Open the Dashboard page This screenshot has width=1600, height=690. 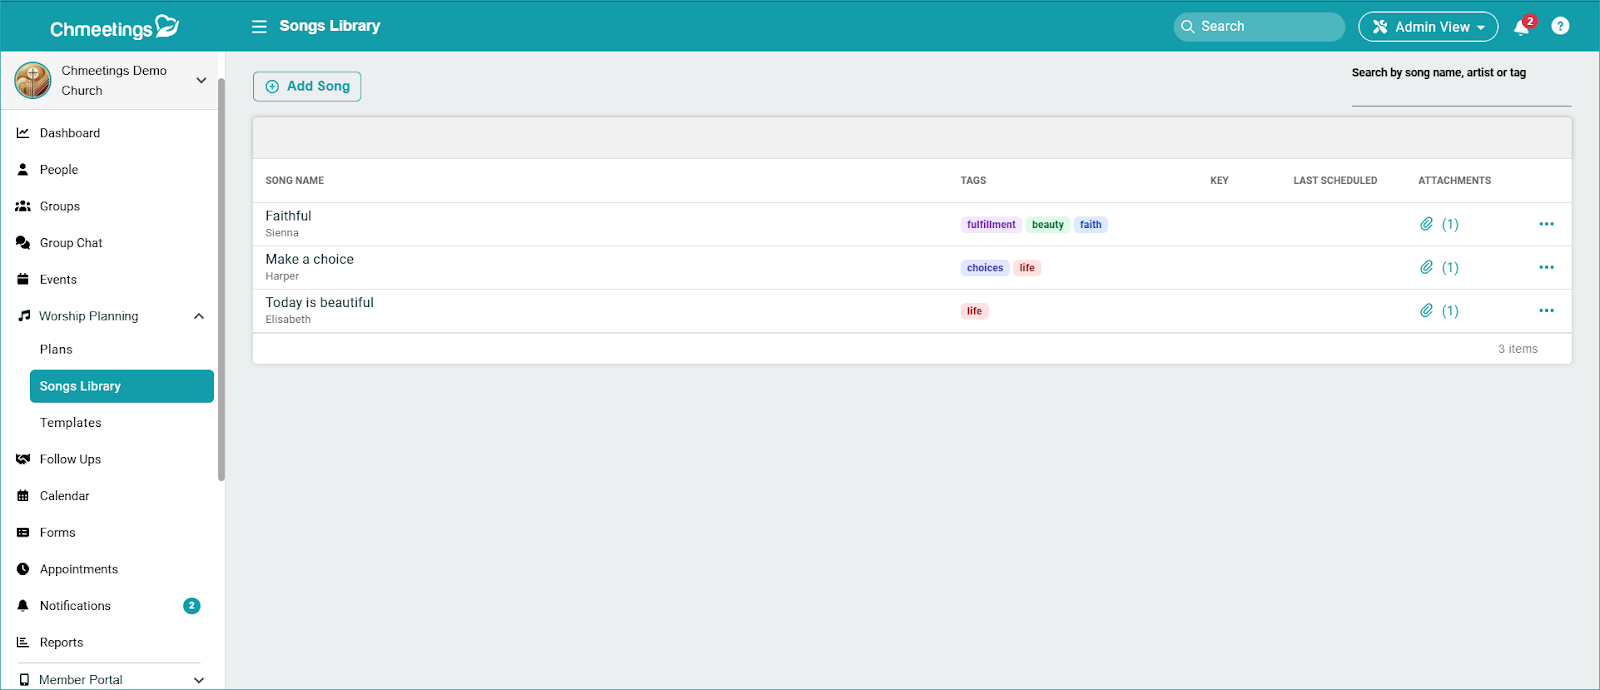tap(70, 133)
